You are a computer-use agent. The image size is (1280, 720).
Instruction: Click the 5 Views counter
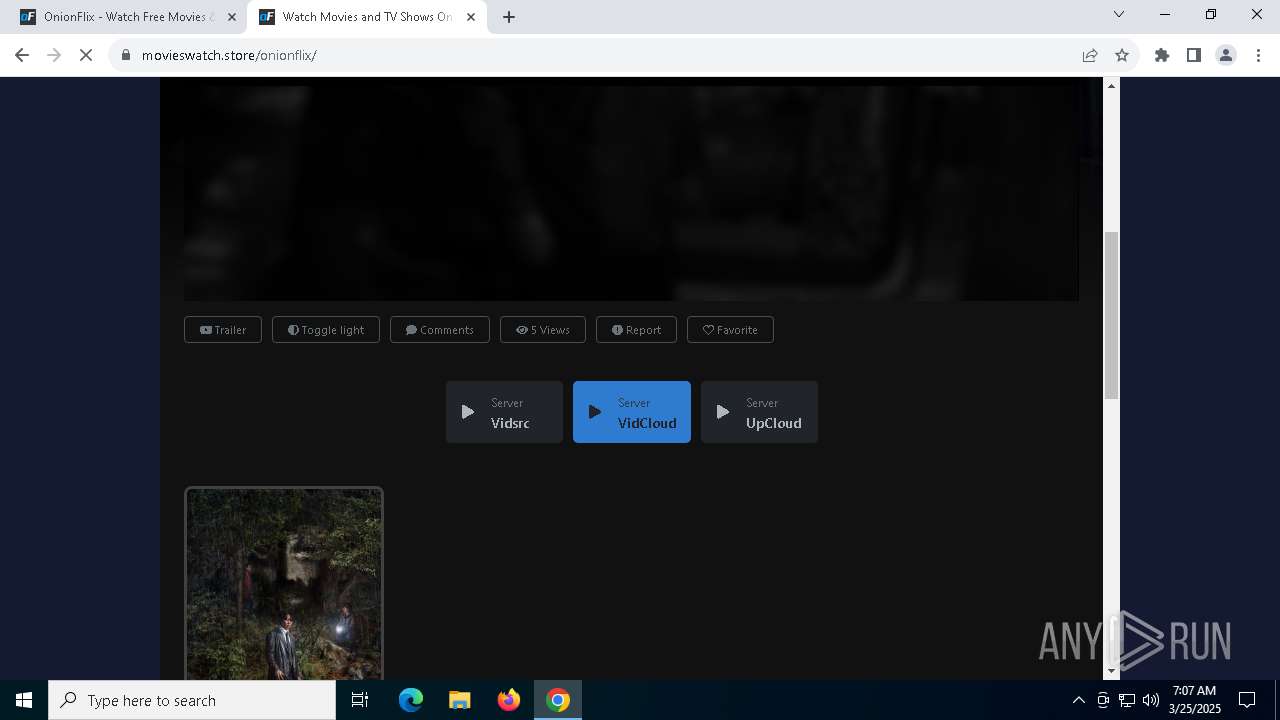click(543, 330)
